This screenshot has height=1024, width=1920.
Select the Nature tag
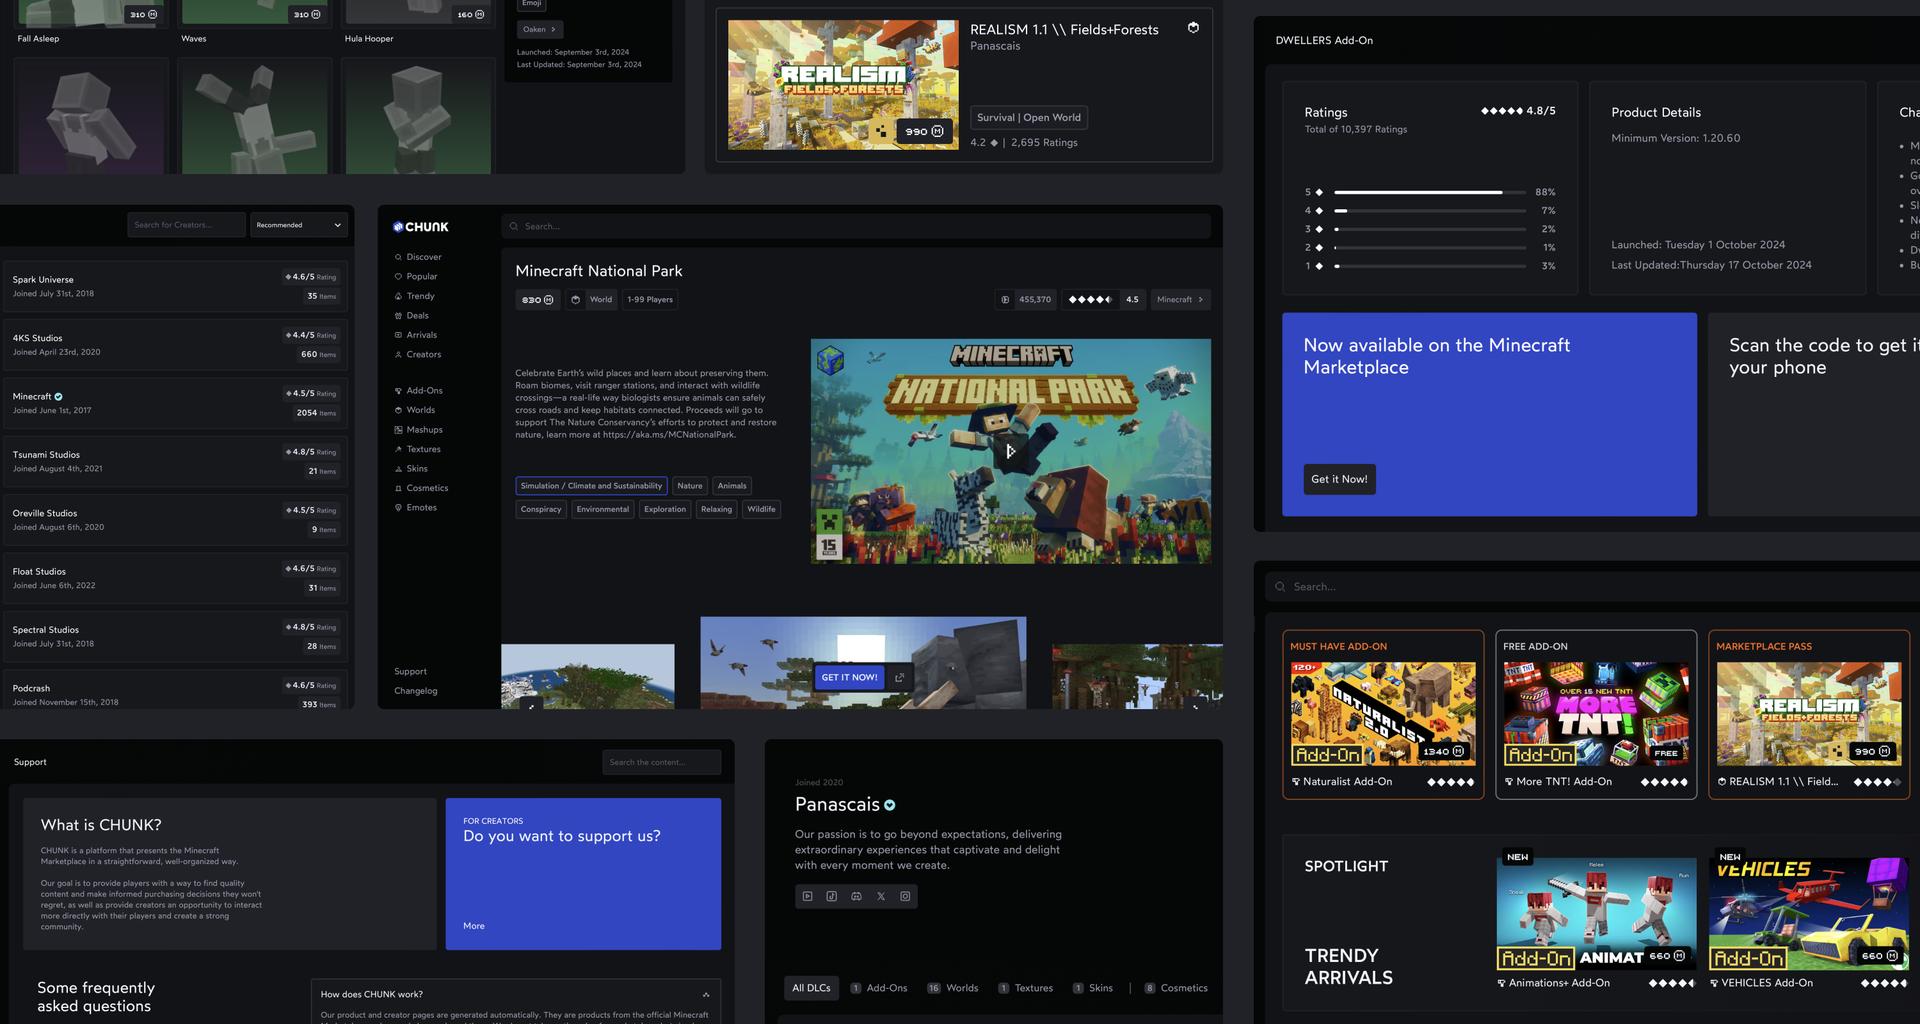(690, 486)
